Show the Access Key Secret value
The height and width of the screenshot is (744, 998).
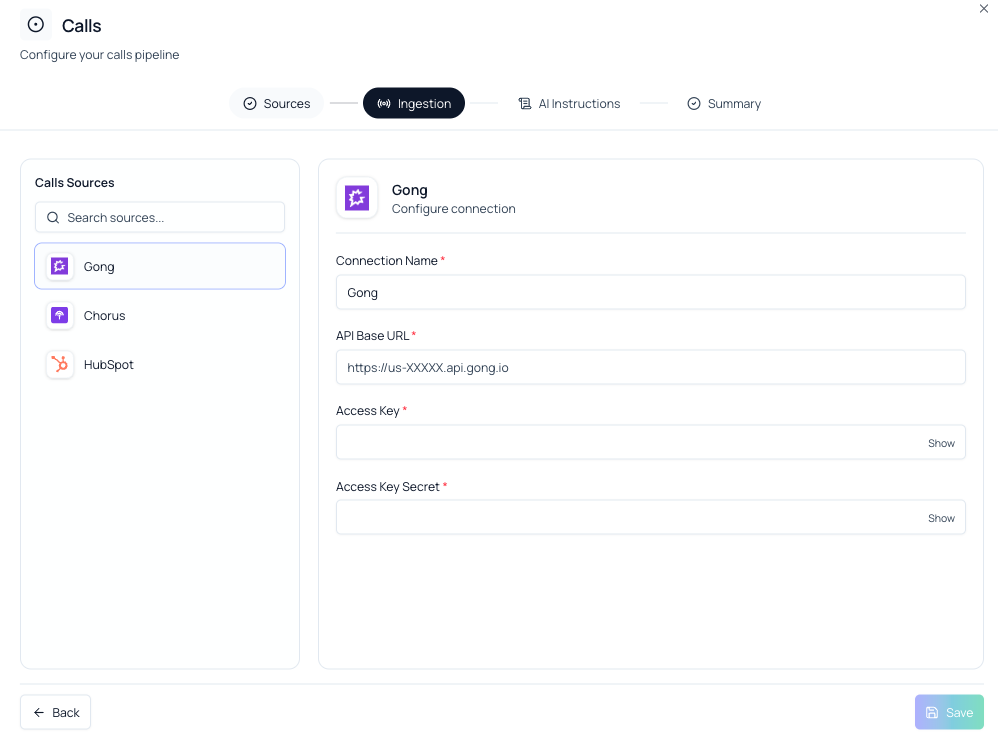pyautogui.click(x=941, y=518)
